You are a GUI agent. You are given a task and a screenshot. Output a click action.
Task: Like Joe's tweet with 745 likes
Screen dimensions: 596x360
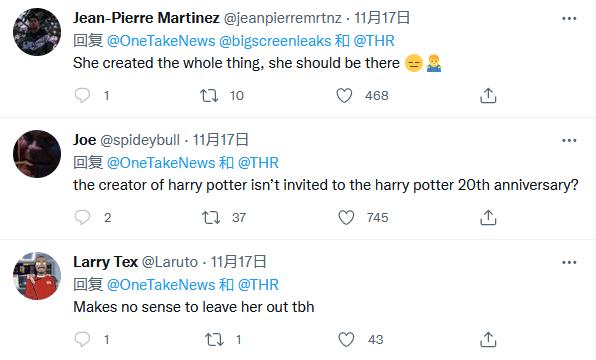pos(346,217)
